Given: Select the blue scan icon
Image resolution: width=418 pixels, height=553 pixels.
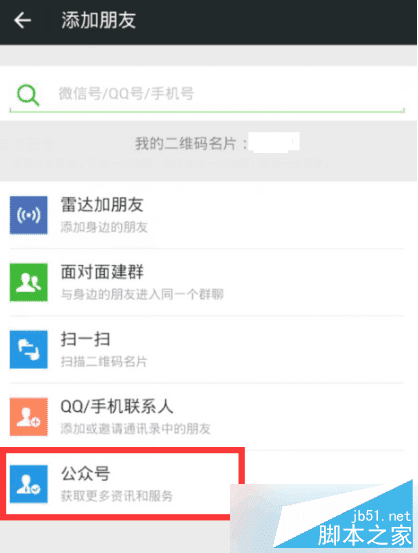Looking at the screenshot, I should tap(29, 350).
